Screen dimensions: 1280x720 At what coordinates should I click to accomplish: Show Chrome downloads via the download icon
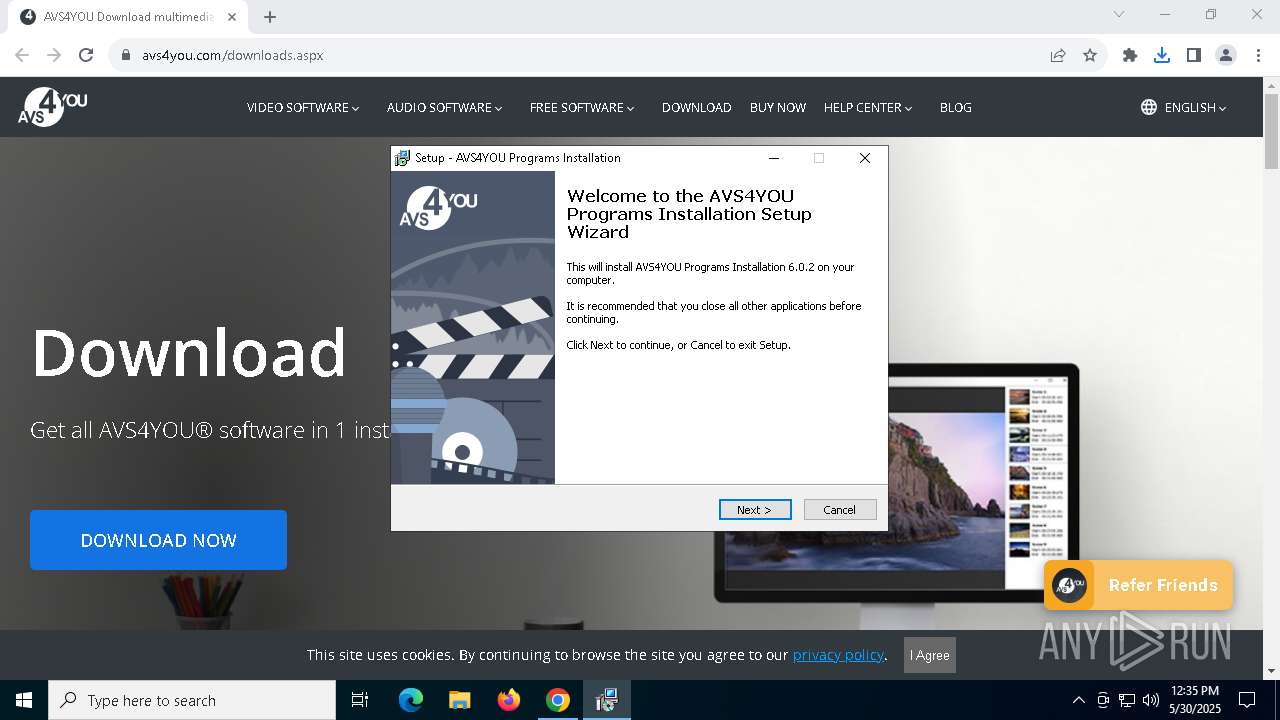click(x=1162, y=55)
